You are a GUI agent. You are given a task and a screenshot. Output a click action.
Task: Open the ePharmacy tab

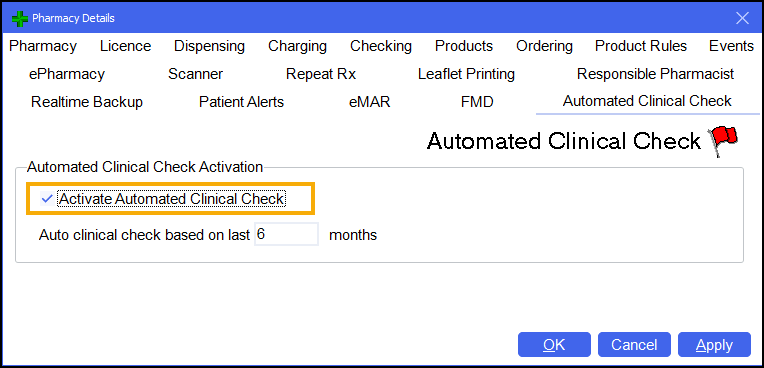[x=67, y=74]
